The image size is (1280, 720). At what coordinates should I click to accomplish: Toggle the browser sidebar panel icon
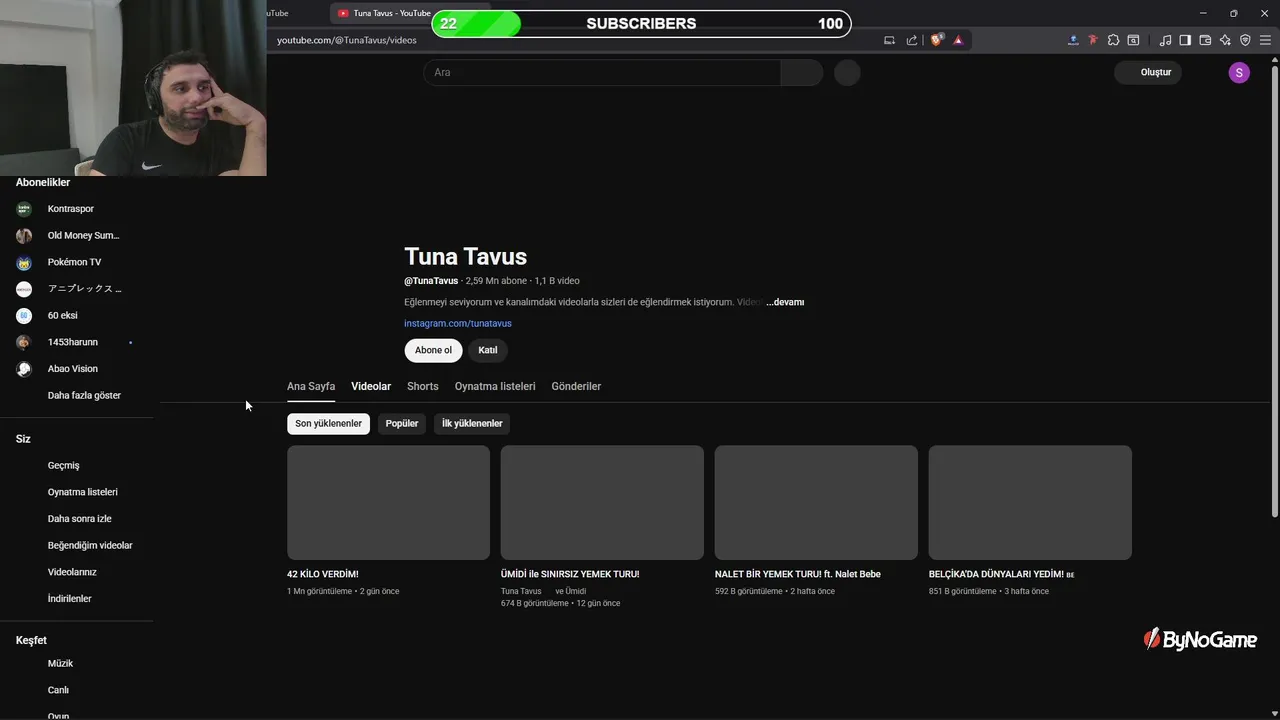[x=1185, y=40]
